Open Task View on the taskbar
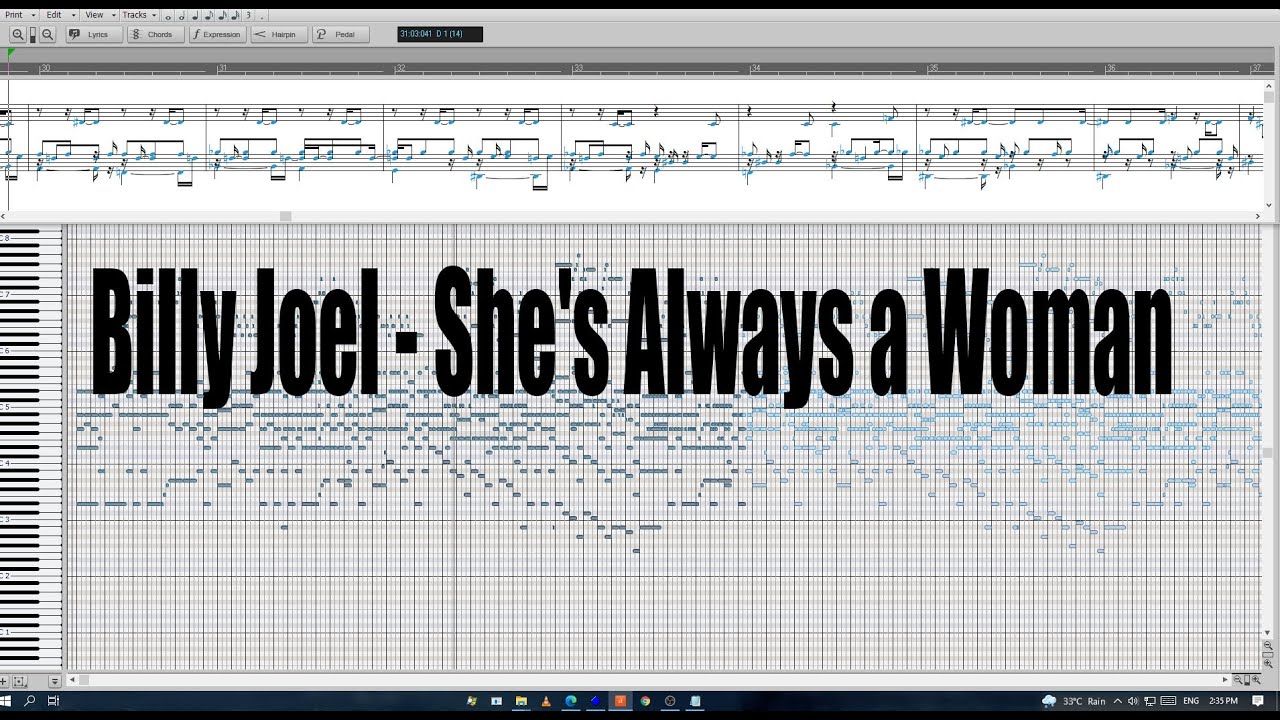Image resolution: width=1280 pixels, height=720 pixels. [54, 701]
